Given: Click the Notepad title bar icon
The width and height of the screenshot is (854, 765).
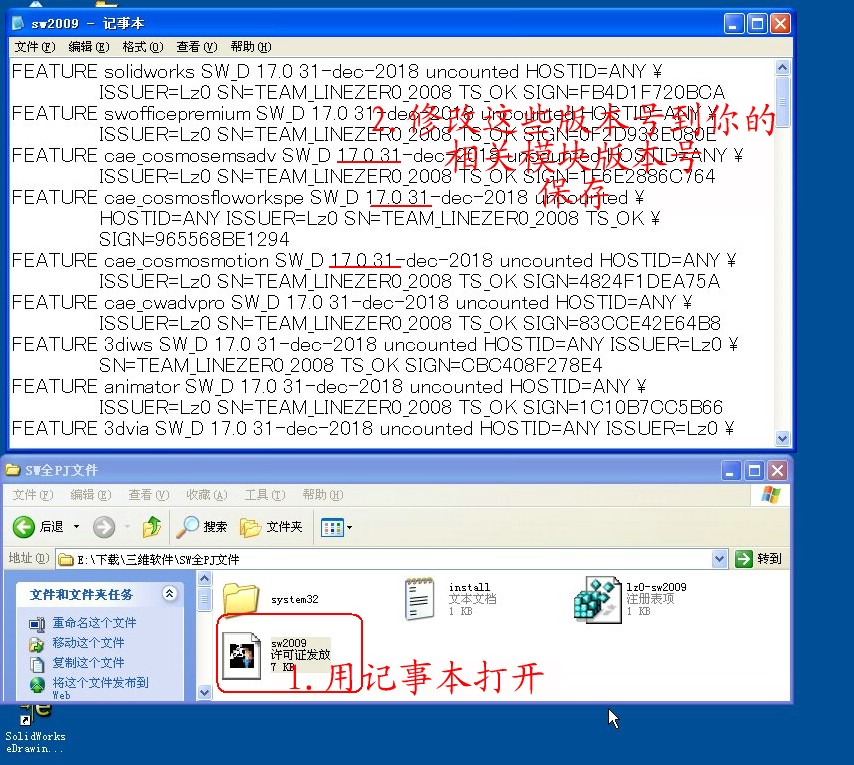Looking at the screenshot, I should pyautogui.click(x=18, y=23).
